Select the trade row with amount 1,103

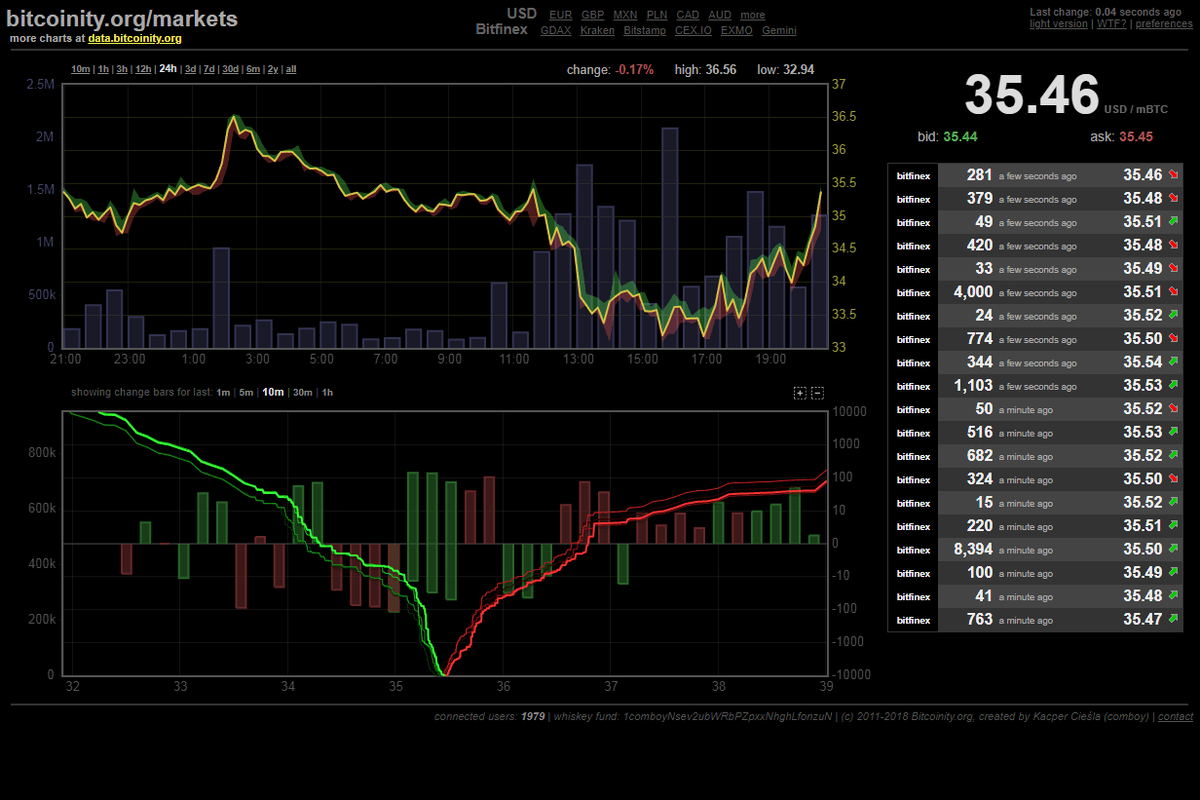point(1035,386)
